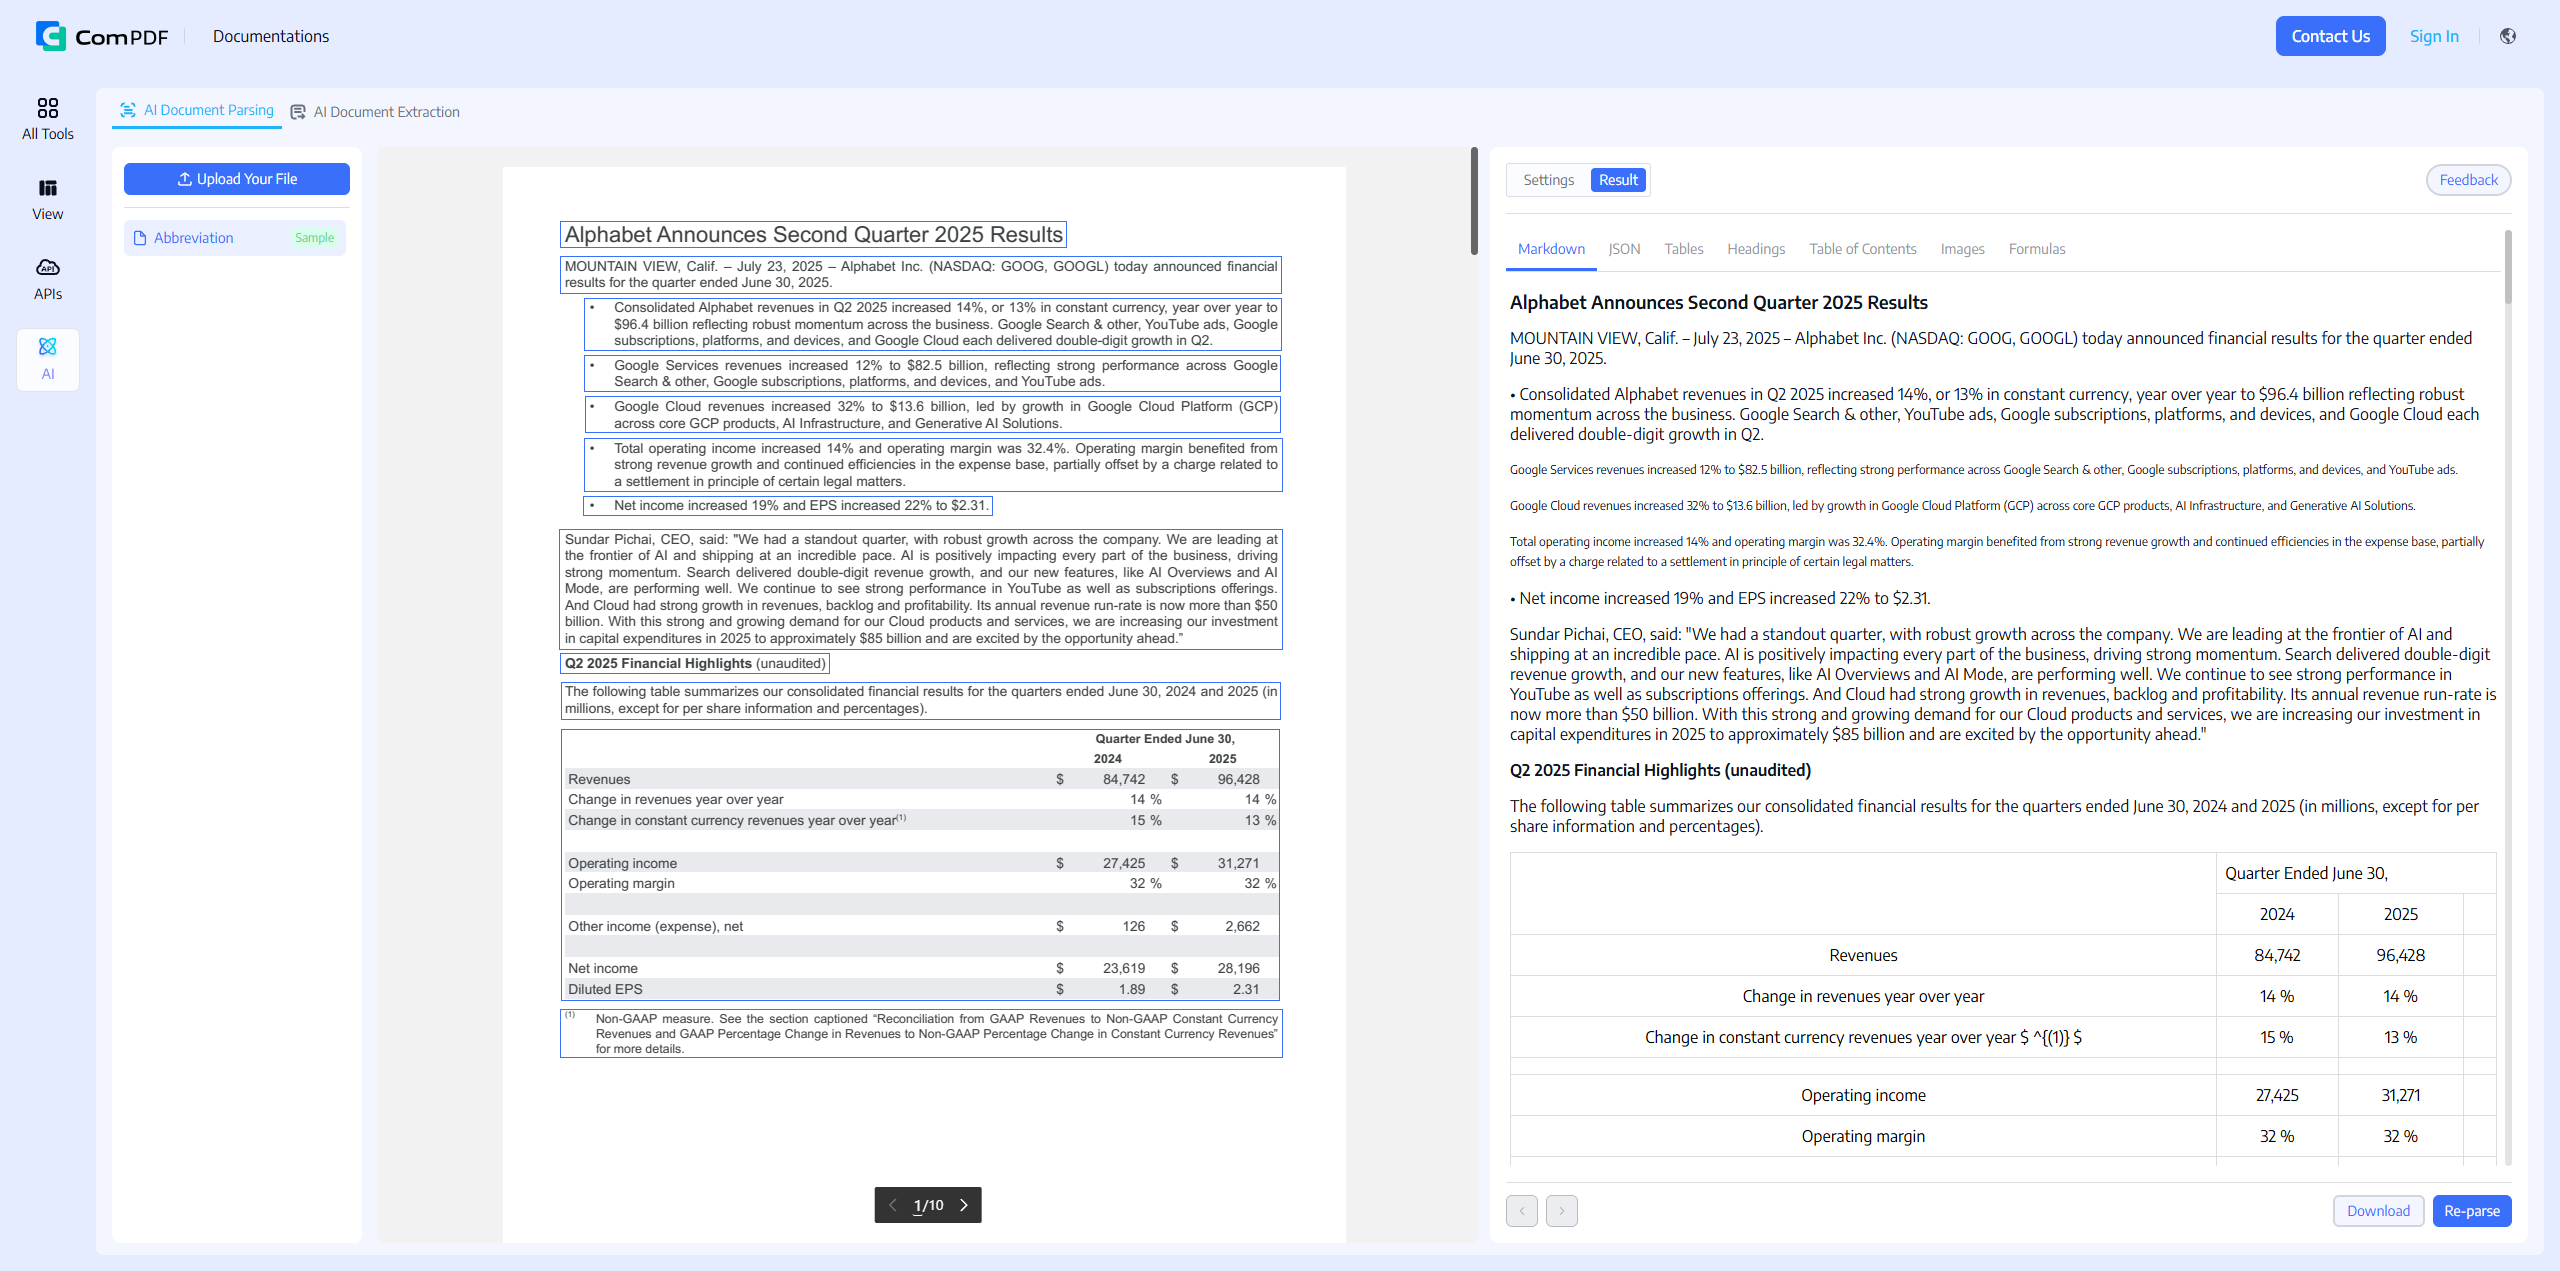This screenshot has width=2560, height=1271.
Task: Click the result panel vertical scrollbar
Action: click(x=2508, y=267)
